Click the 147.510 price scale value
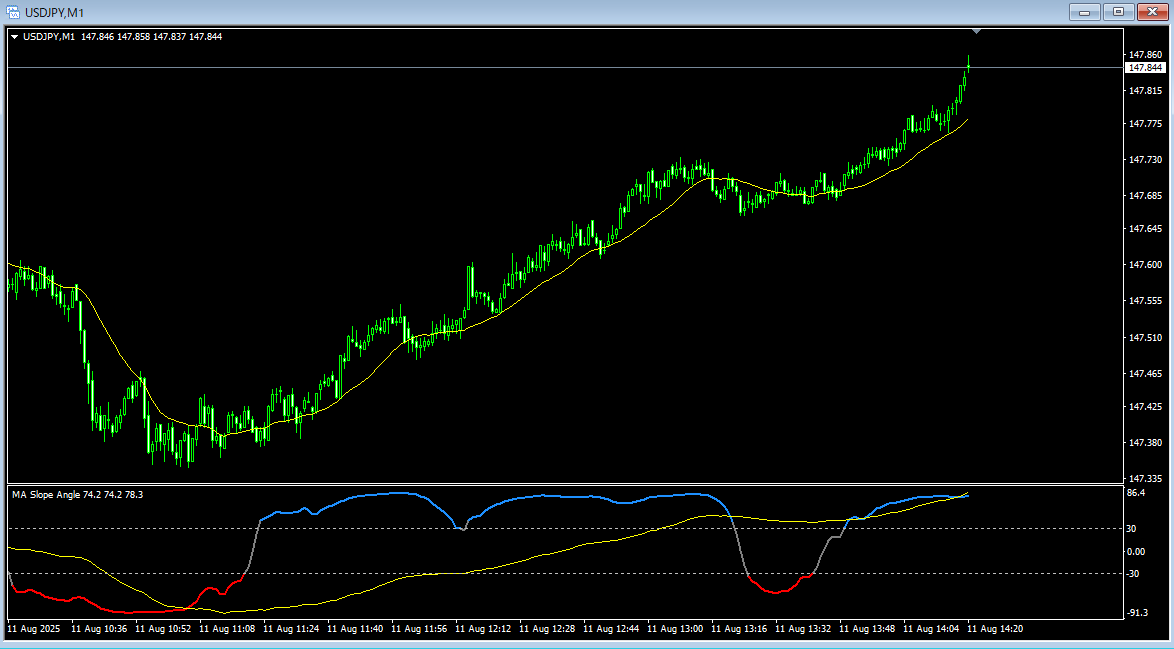 [1146, 338]
